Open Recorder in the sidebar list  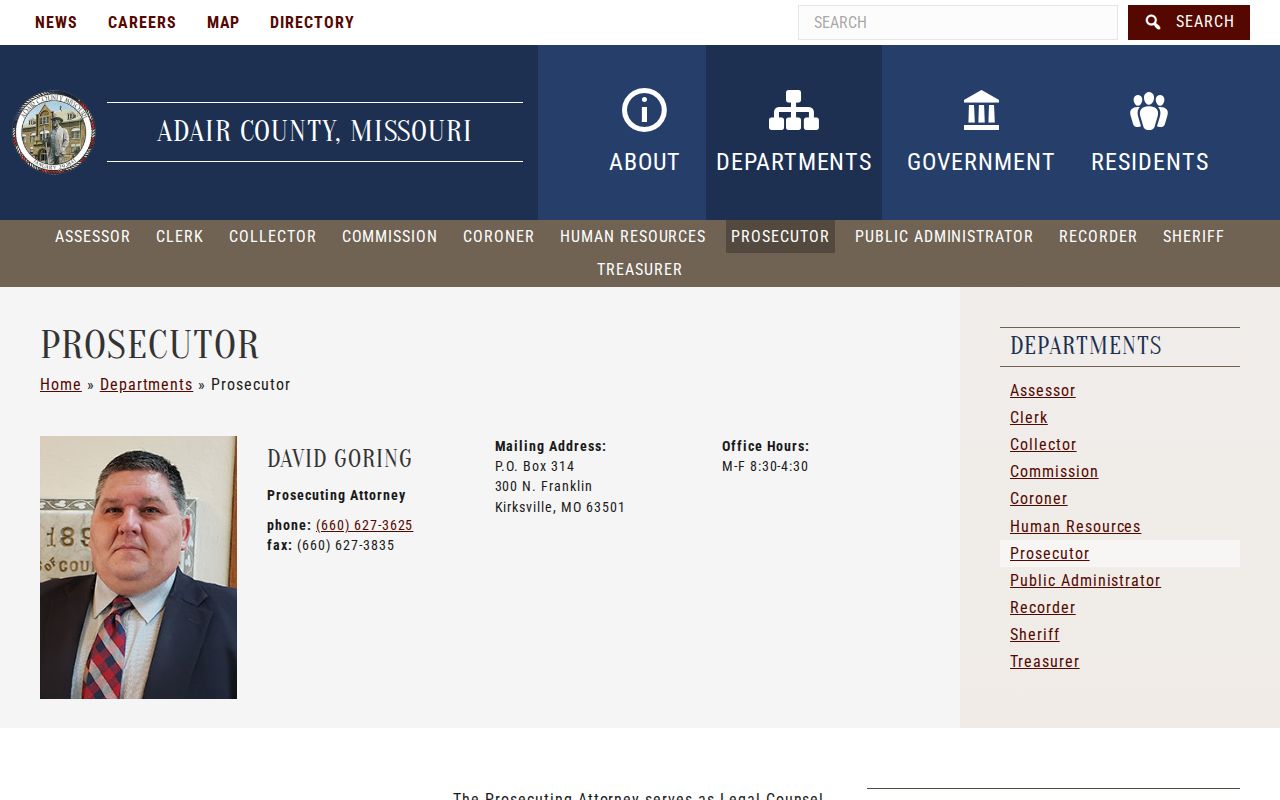(x=1043, y=607)
